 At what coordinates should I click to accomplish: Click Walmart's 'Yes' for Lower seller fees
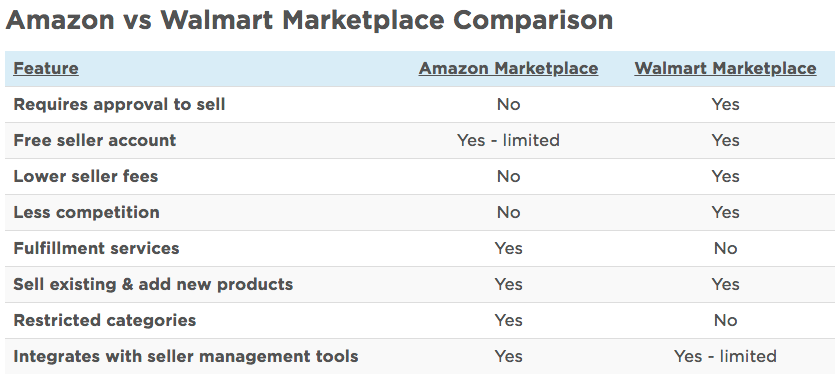(x=725, y=176)
